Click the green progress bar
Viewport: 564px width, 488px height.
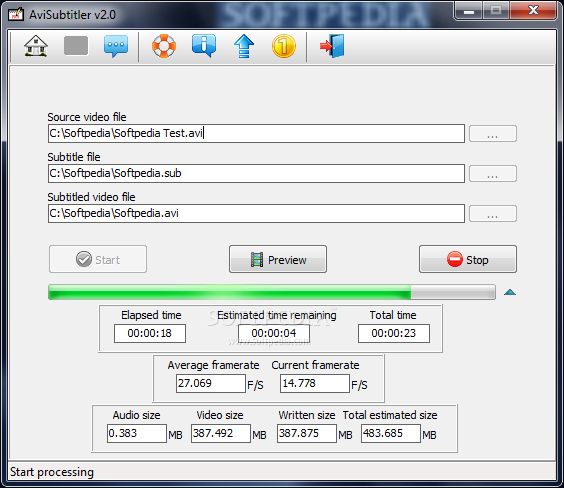[272, 292]
